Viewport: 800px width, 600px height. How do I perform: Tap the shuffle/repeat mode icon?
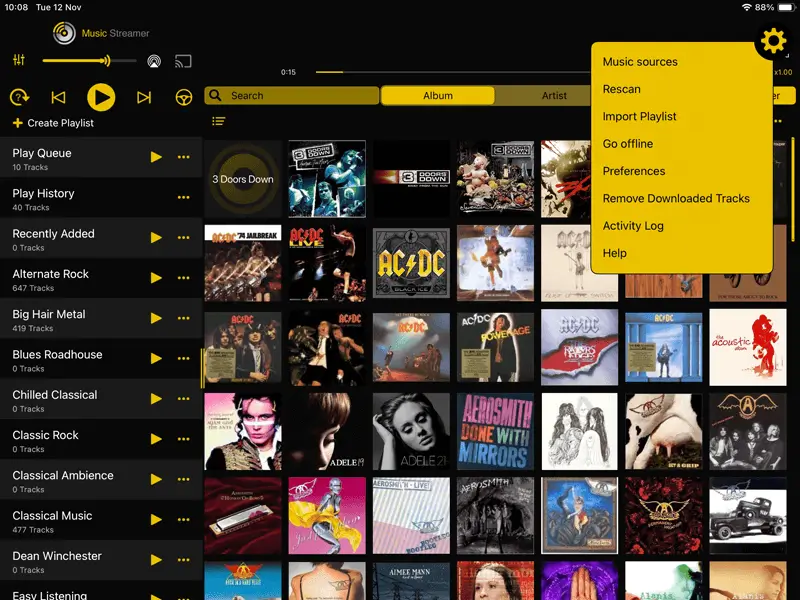coord(19,97)
